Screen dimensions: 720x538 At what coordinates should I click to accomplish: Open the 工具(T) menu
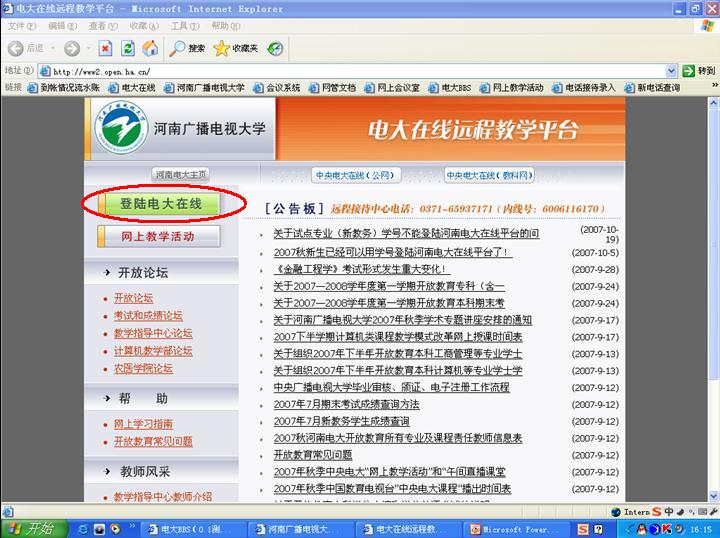coord(185,25)
